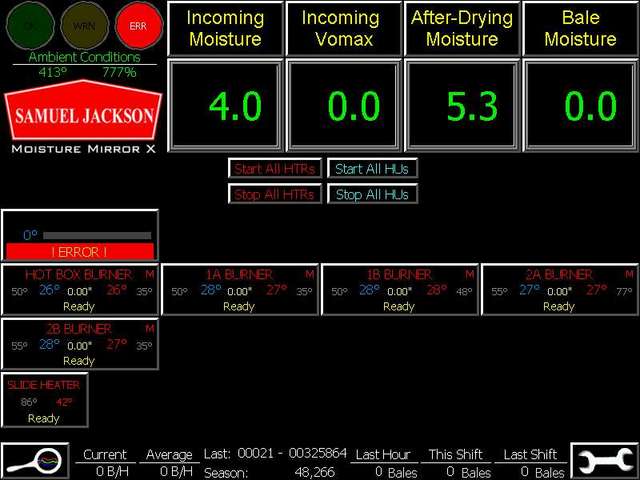
Task: Open the magnifying glass inspection icon
Action: point(35,461)
